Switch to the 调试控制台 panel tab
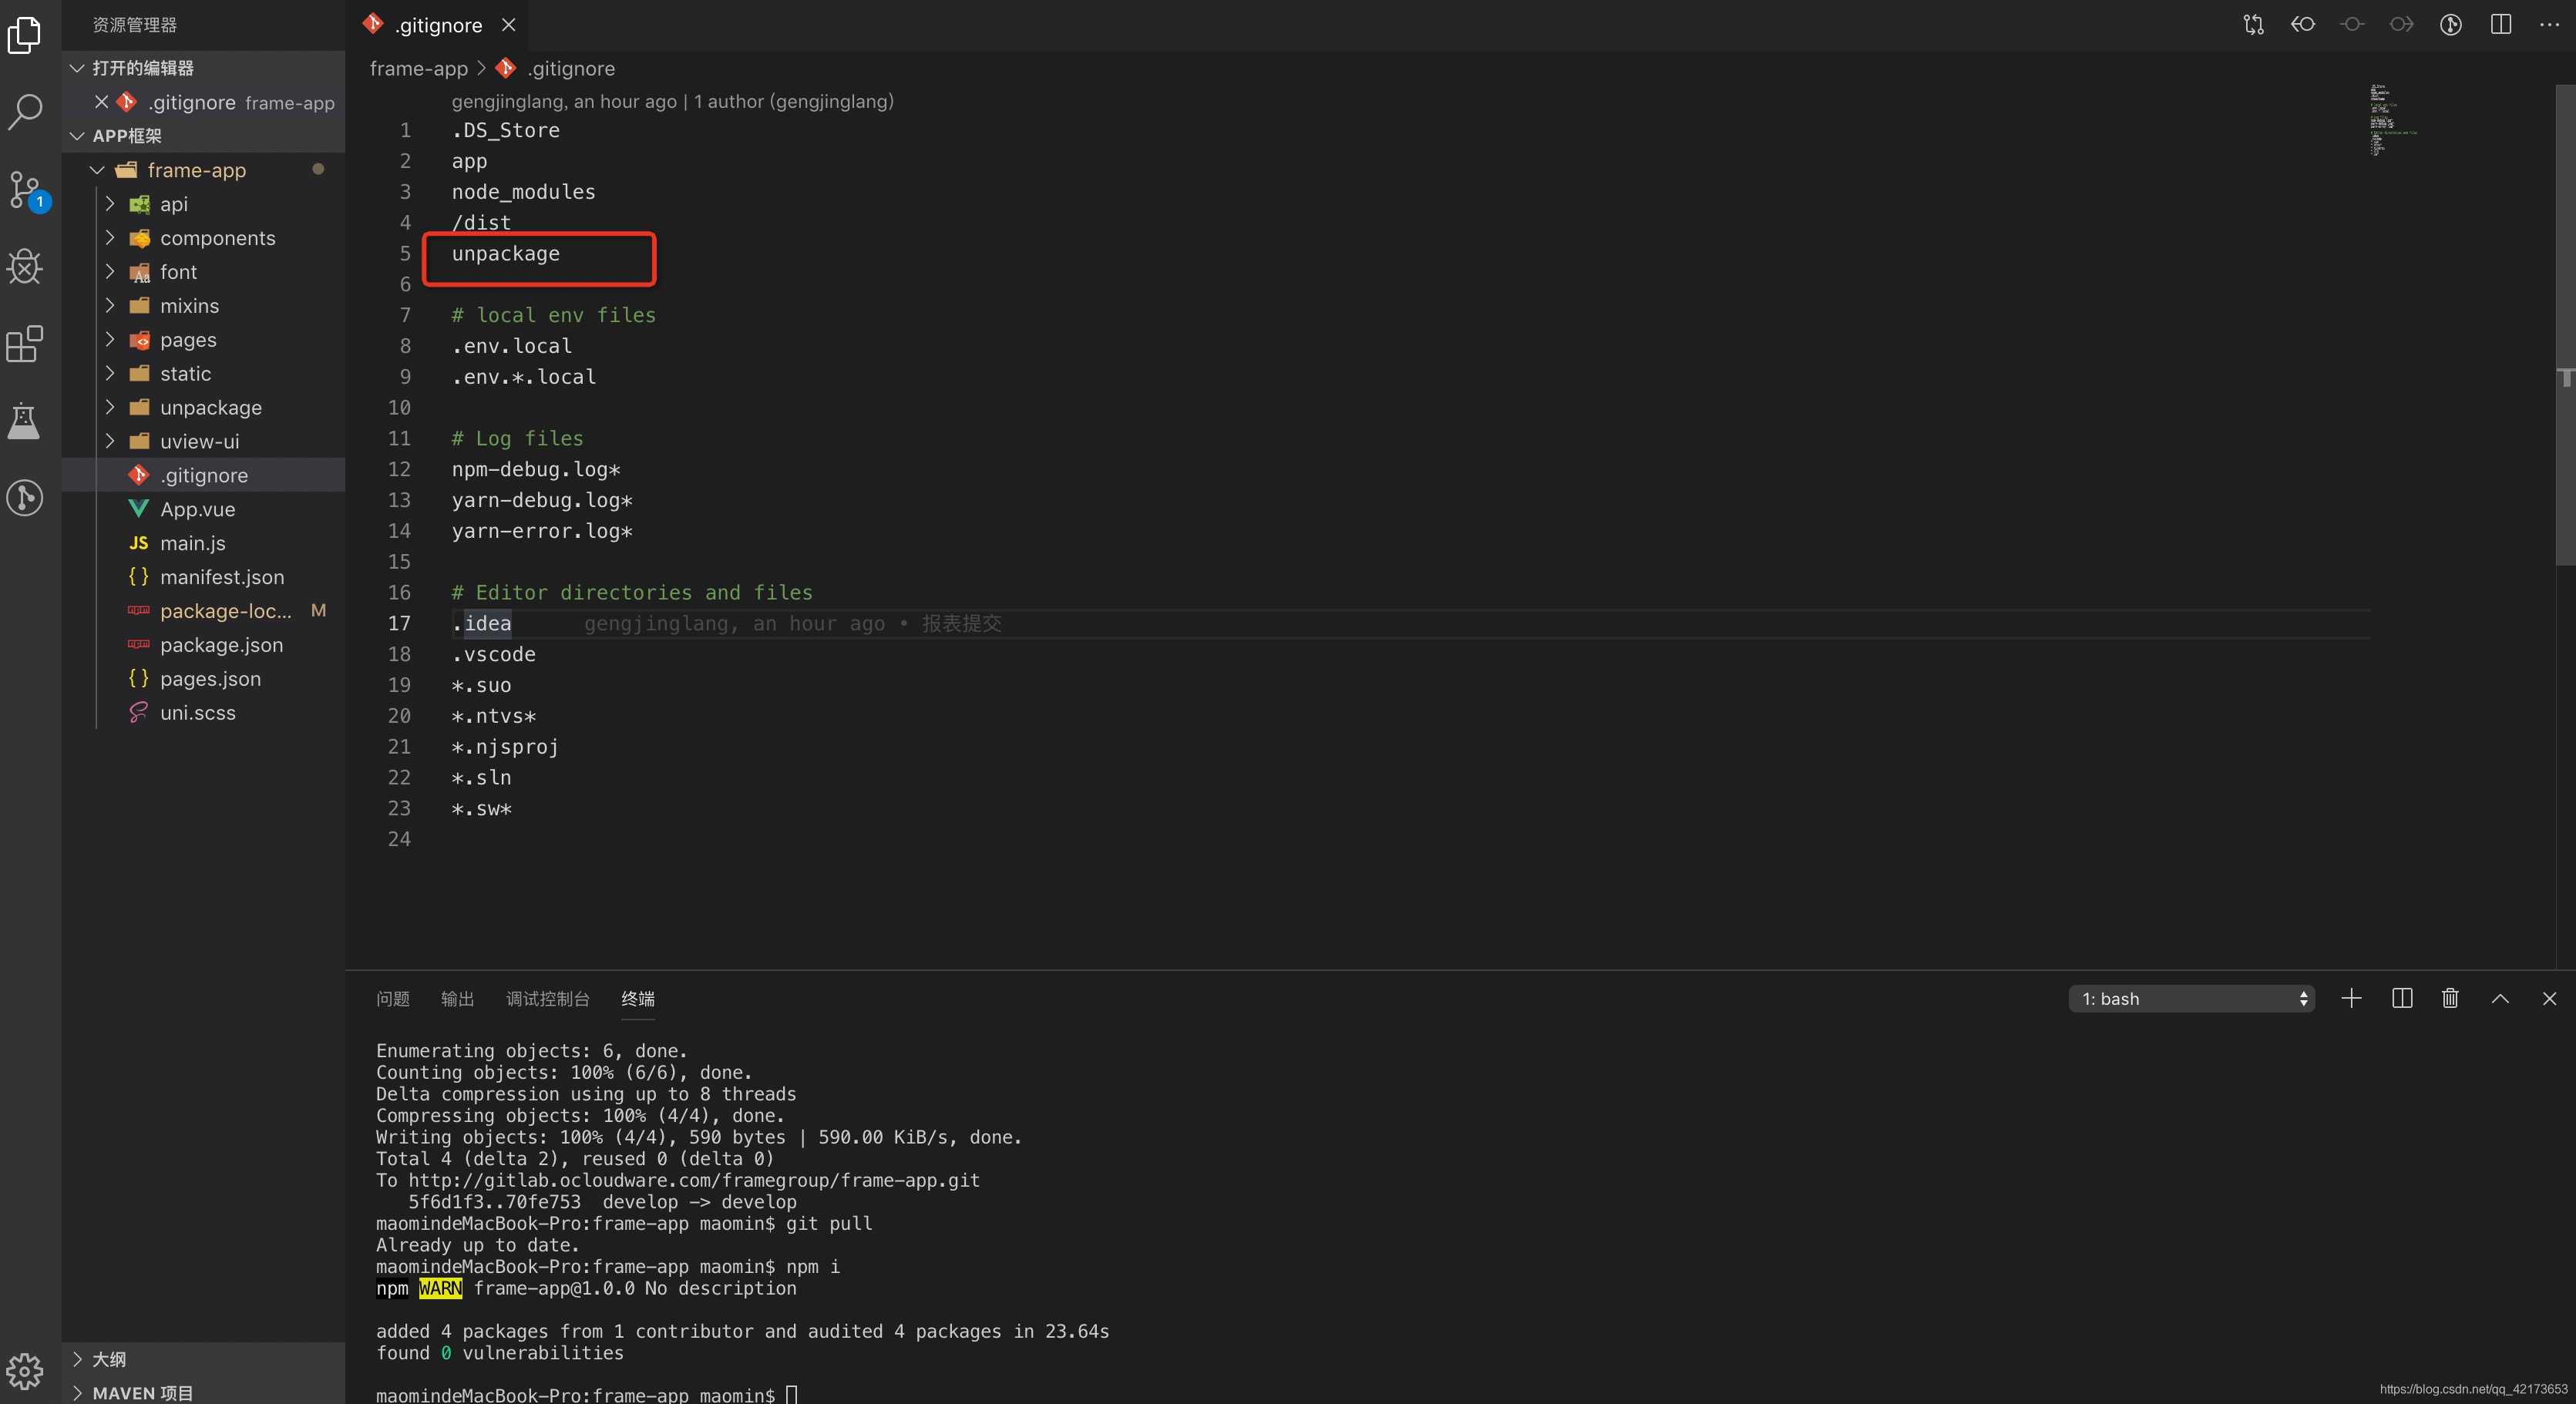 548,998
